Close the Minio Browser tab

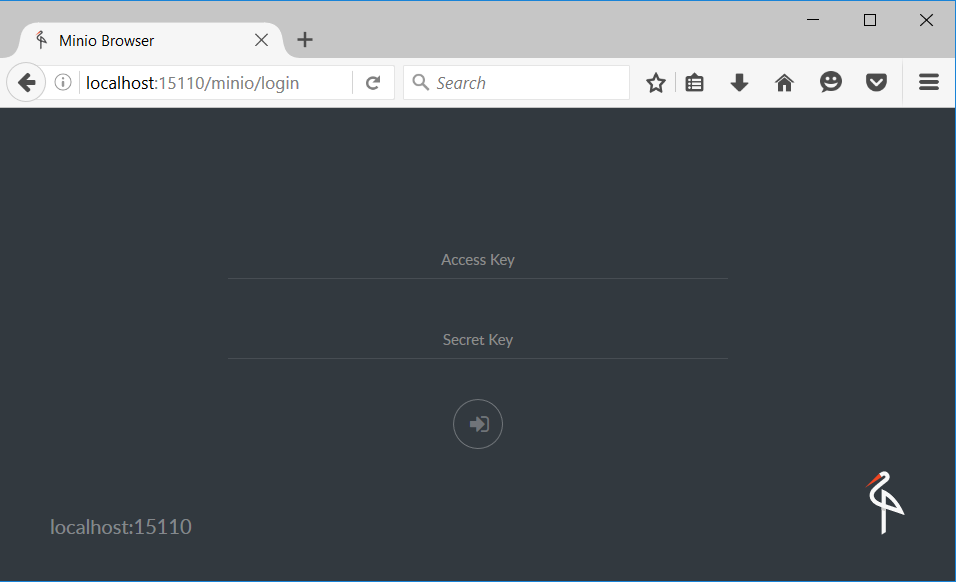pyautogui.click(x=262, y=40)
